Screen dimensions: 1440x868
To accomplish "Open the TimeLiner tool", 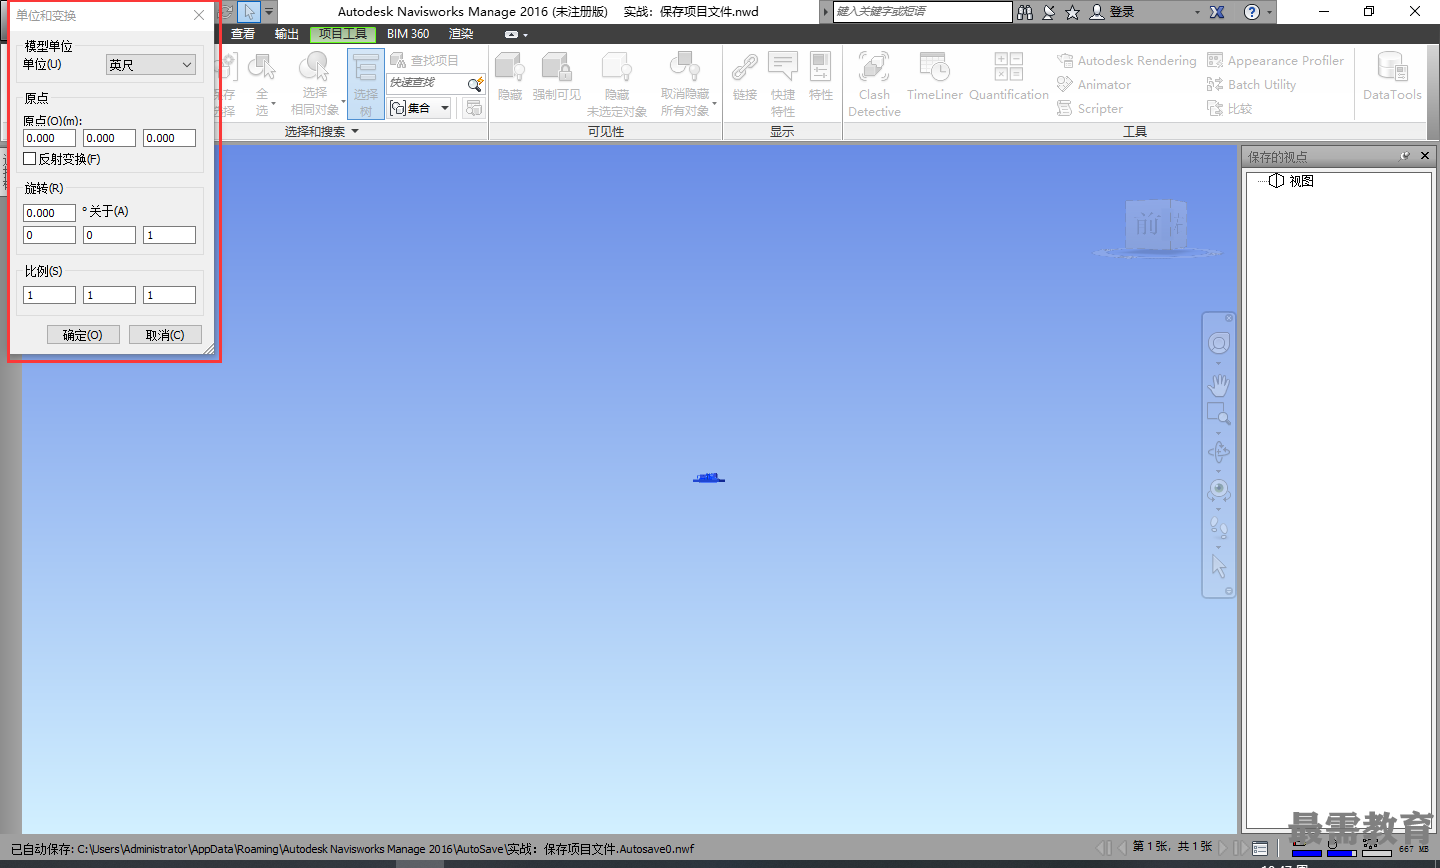I will click(934, 78).
